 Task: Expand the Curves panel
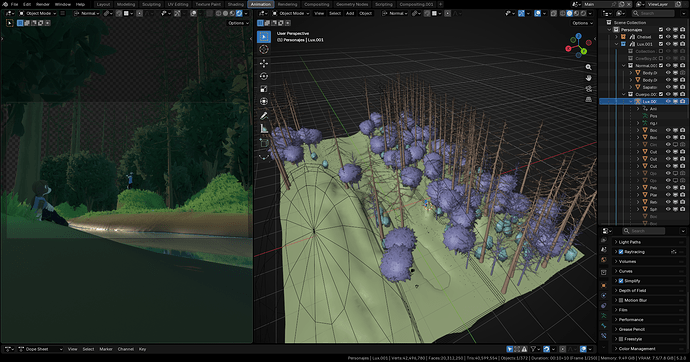click(649, 271)
